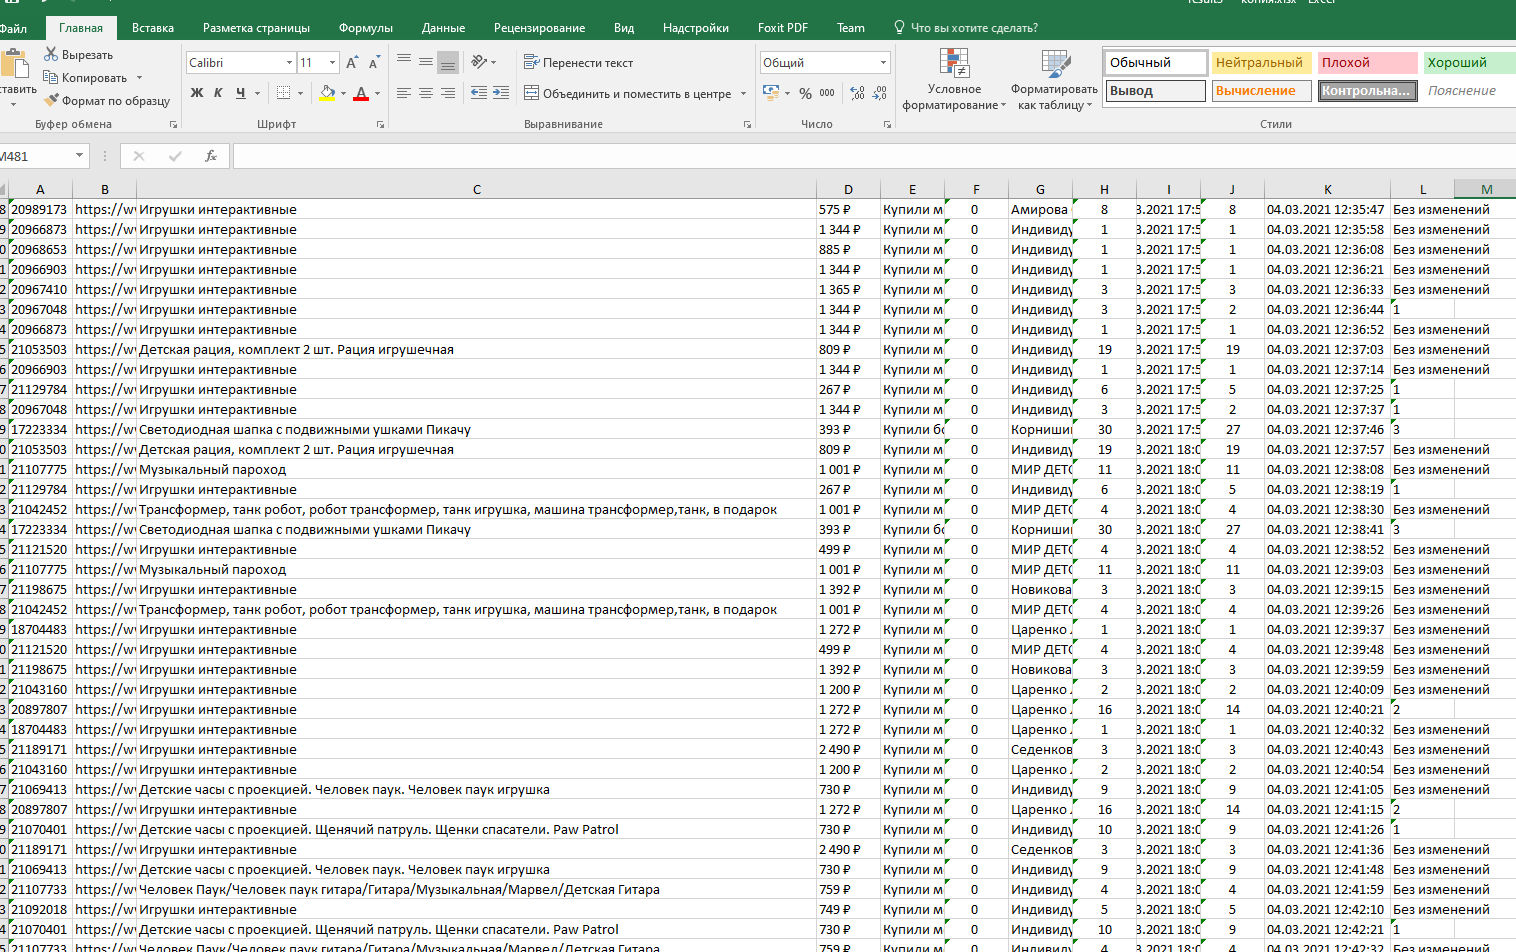Toggle Wrap Text (Перенести текст)
The height and width of the screenshot is (952, 1516).
578,62
